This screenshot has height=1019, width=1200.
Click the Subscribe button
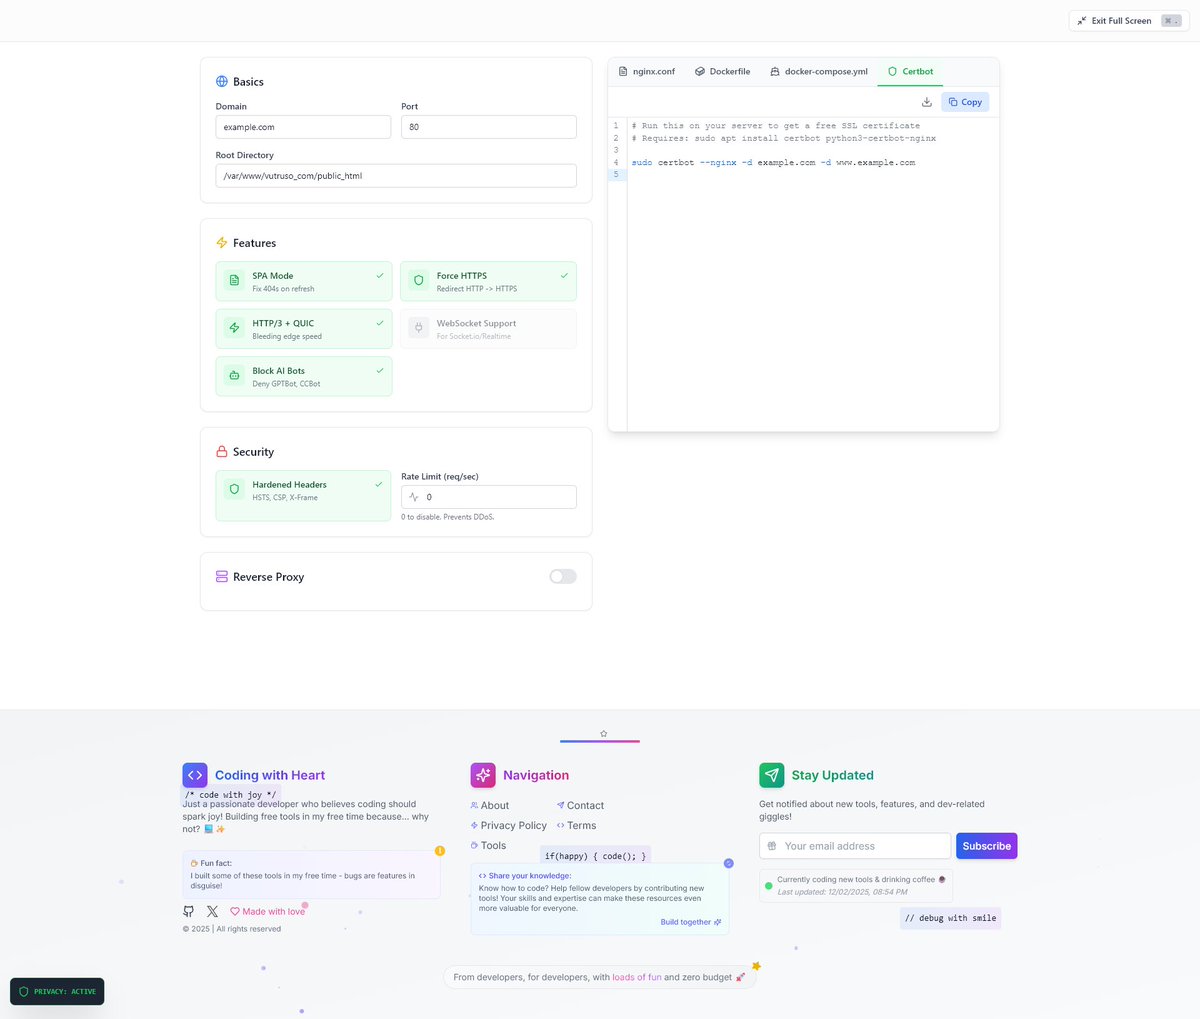pos(986,846)
